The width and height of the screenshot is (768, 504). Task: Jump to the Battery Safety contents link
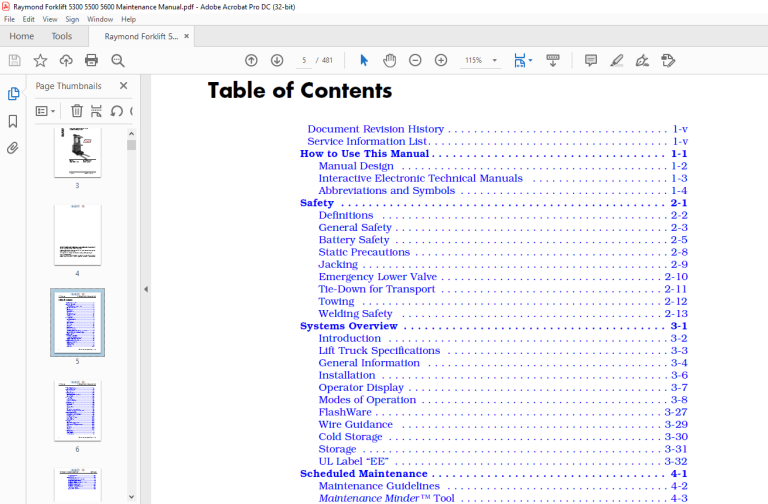(x=354, y=240)
